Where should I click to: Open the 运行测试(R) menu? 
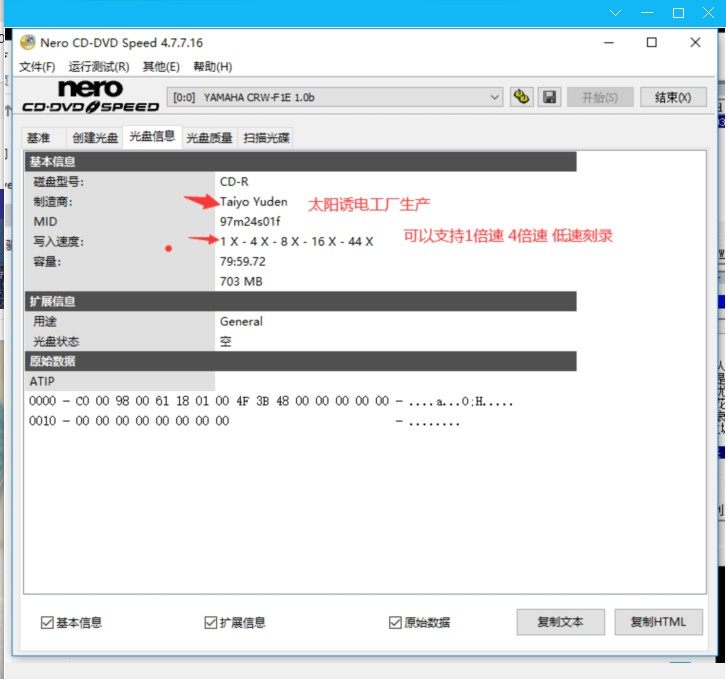99,67
